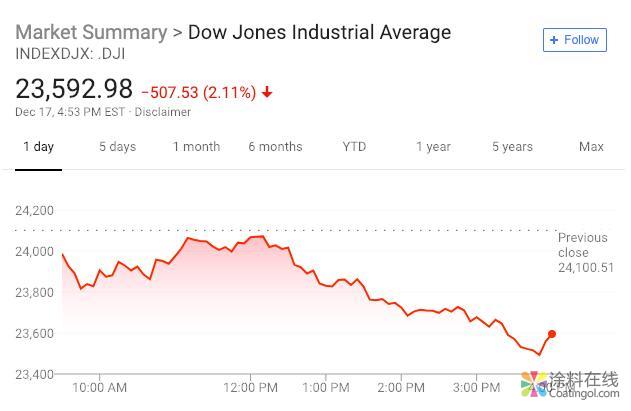Image resolution: width=631 pixels, height=411 pixels.
Task: Click the Market Summary breadcrumb link
Action: 91,32
